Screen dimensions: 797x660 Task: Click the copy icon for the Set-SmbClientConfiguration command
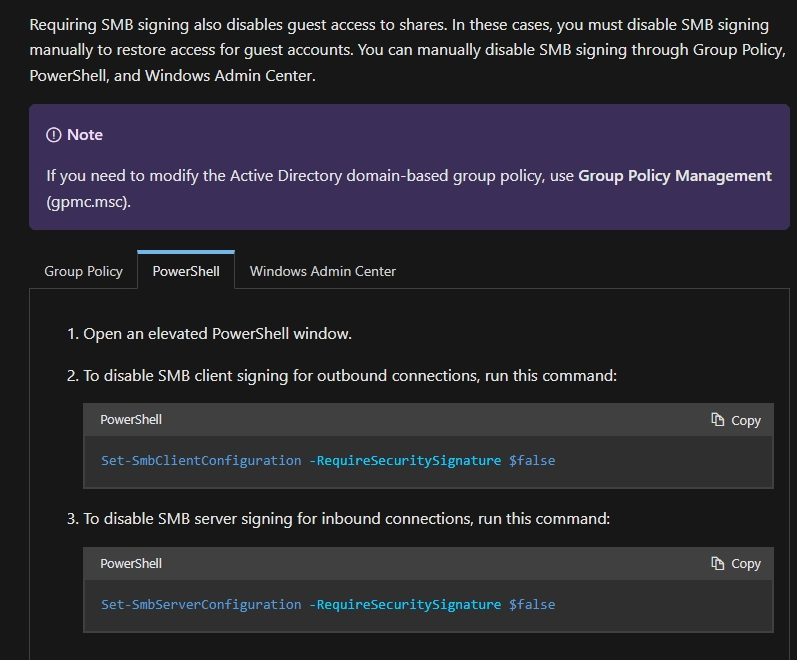(x=718, y=420)
